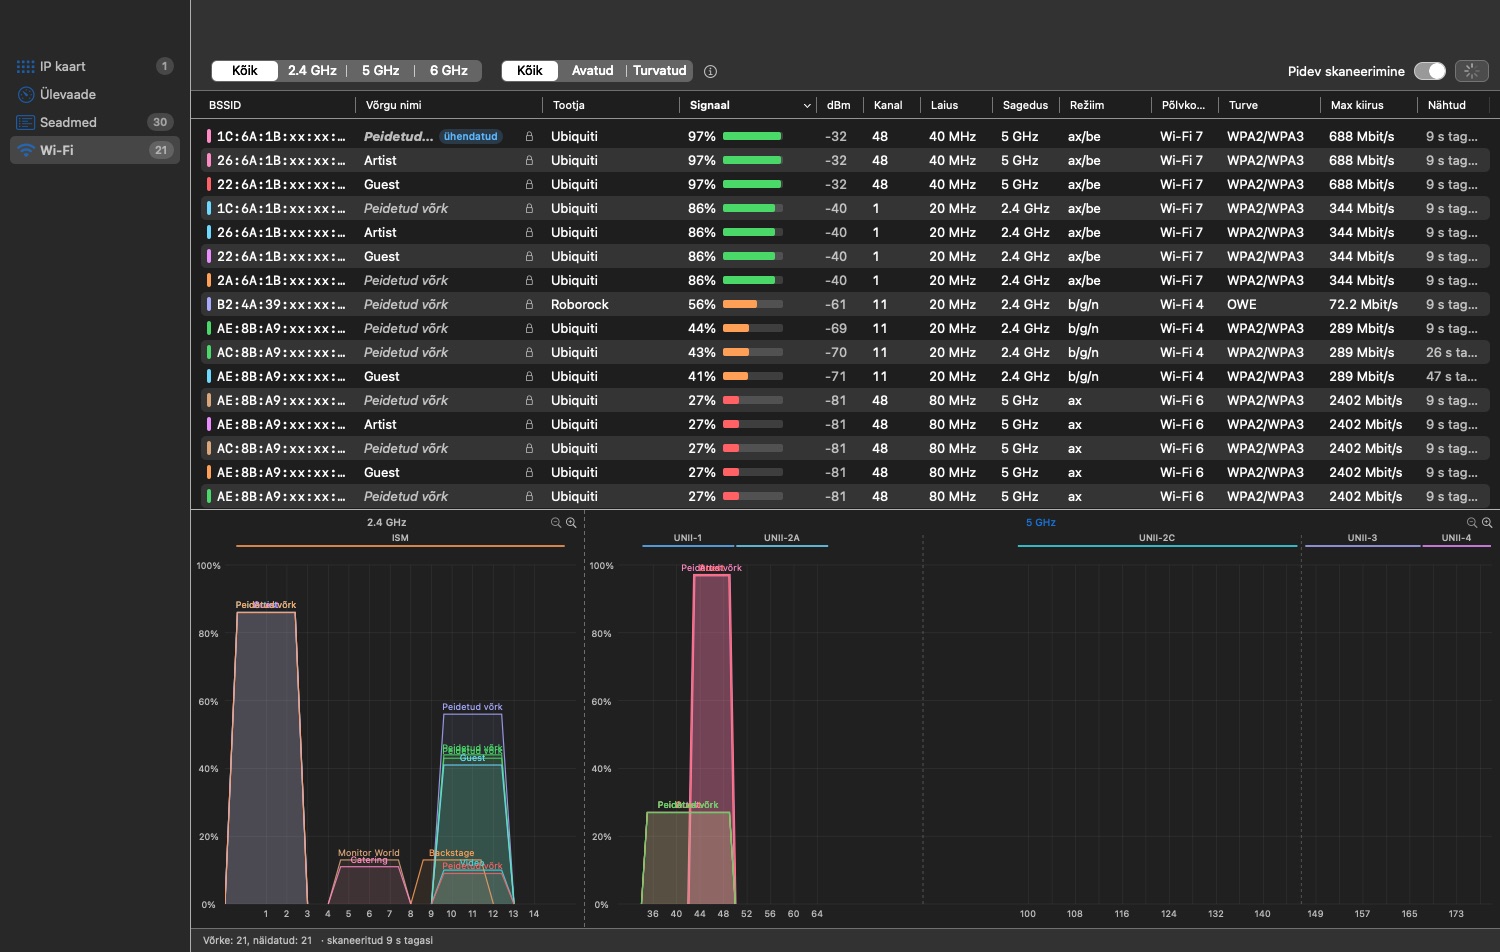Image resolution: width=1500 pixels, height=952 pixels.
Task: Click the ühendatud badge on first network
Action: tap(471, 136)
